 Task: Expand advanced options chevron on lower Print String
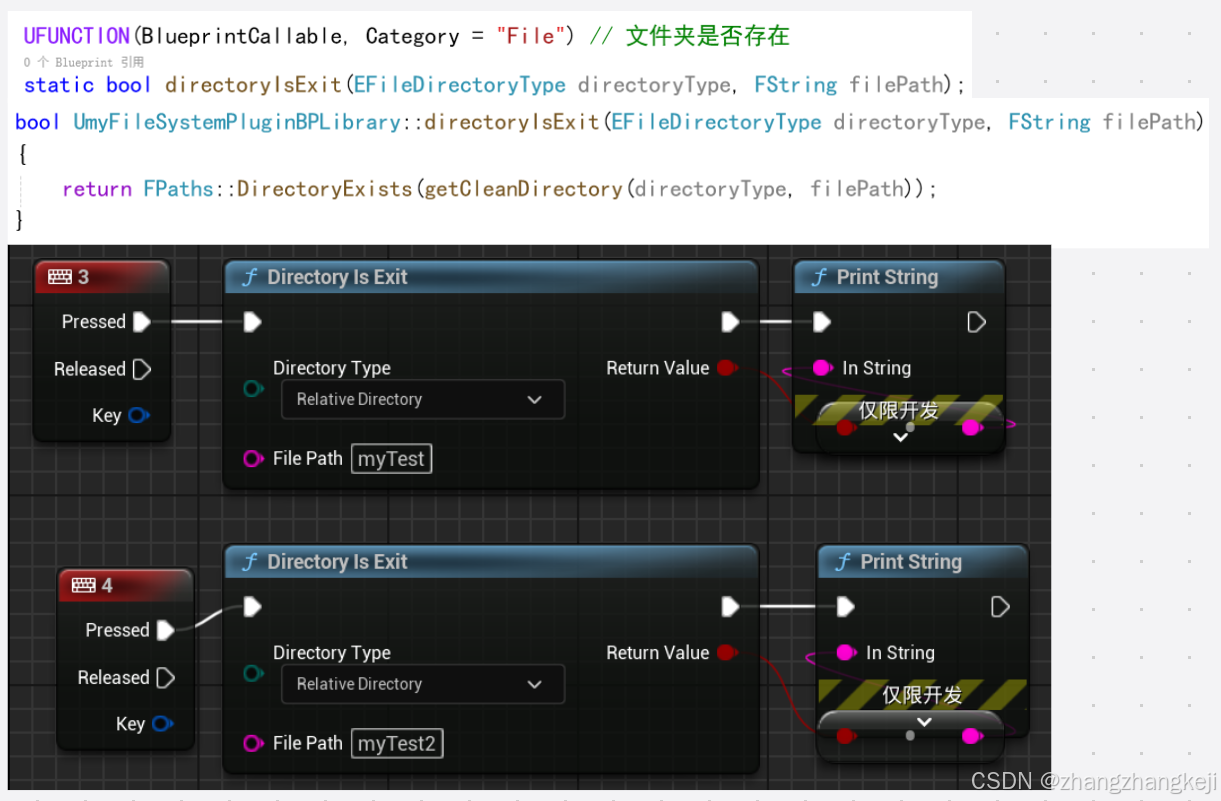pos(925,722)
